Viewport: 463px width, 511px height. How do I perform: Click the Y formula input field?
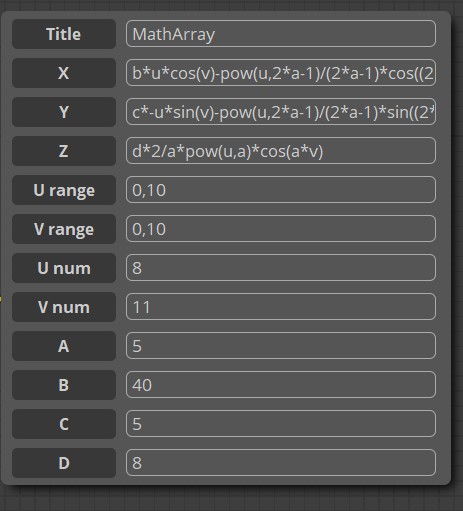(x=281, y=112)
